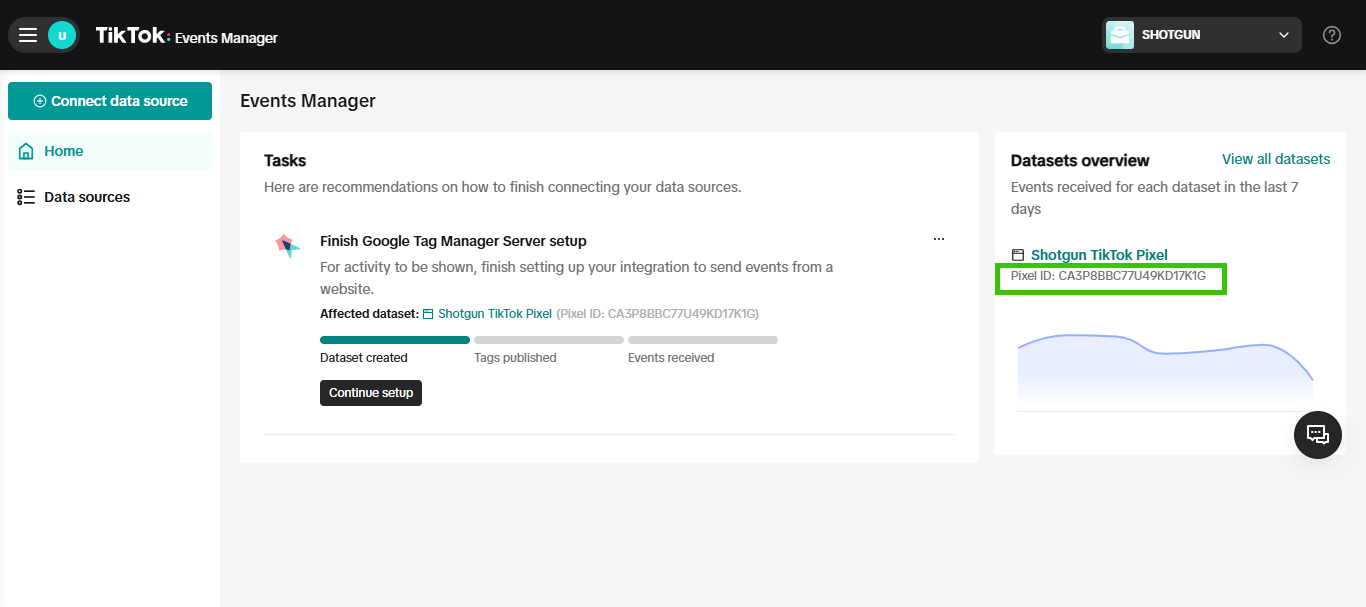Open the help question mark icon
1366x607 pixels.
[1331, 34]
